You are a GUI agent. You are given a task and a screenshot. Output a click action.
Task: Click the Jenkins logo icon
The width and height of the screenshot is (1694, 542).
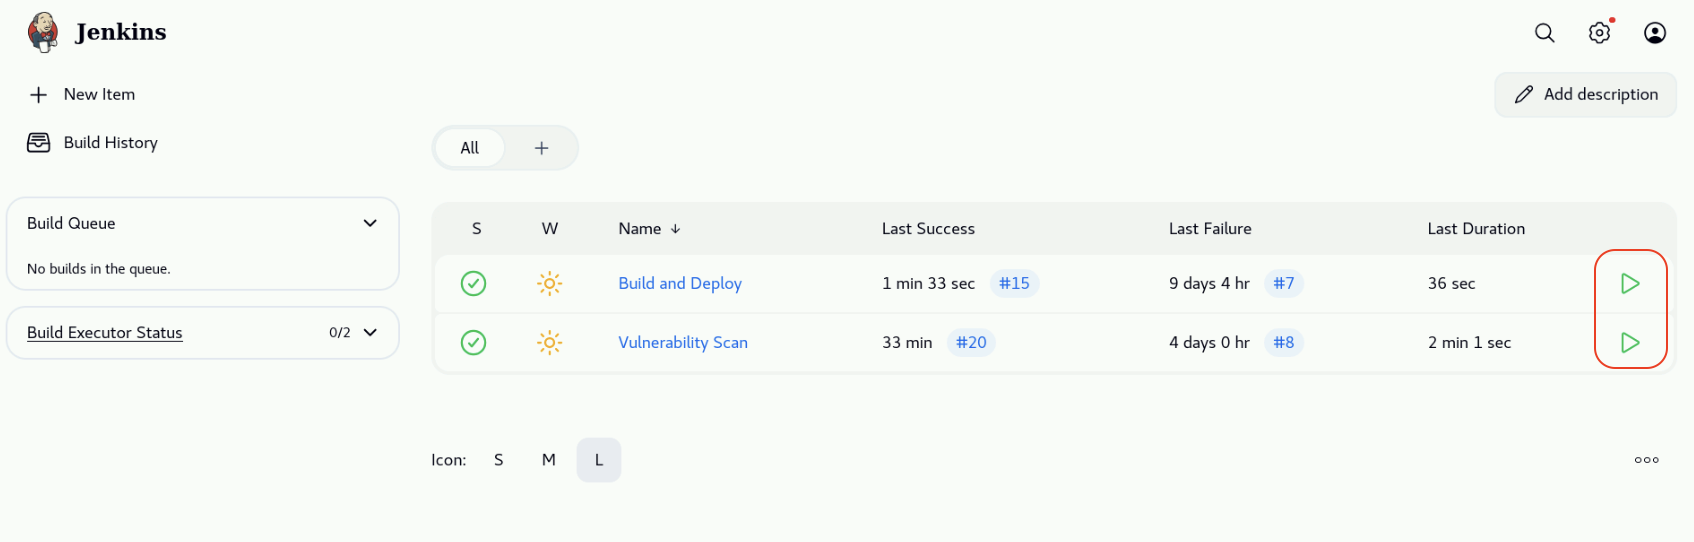click(43, 32)
